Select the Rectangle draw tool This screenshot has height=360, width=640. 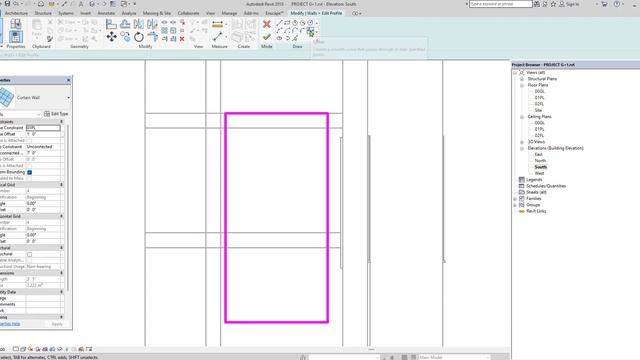[x=287, y=23]
